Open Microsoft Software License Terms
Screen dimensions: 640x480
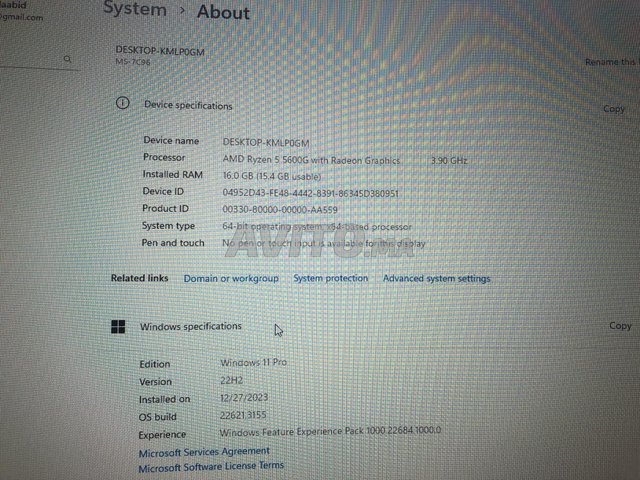coord(210,466)
